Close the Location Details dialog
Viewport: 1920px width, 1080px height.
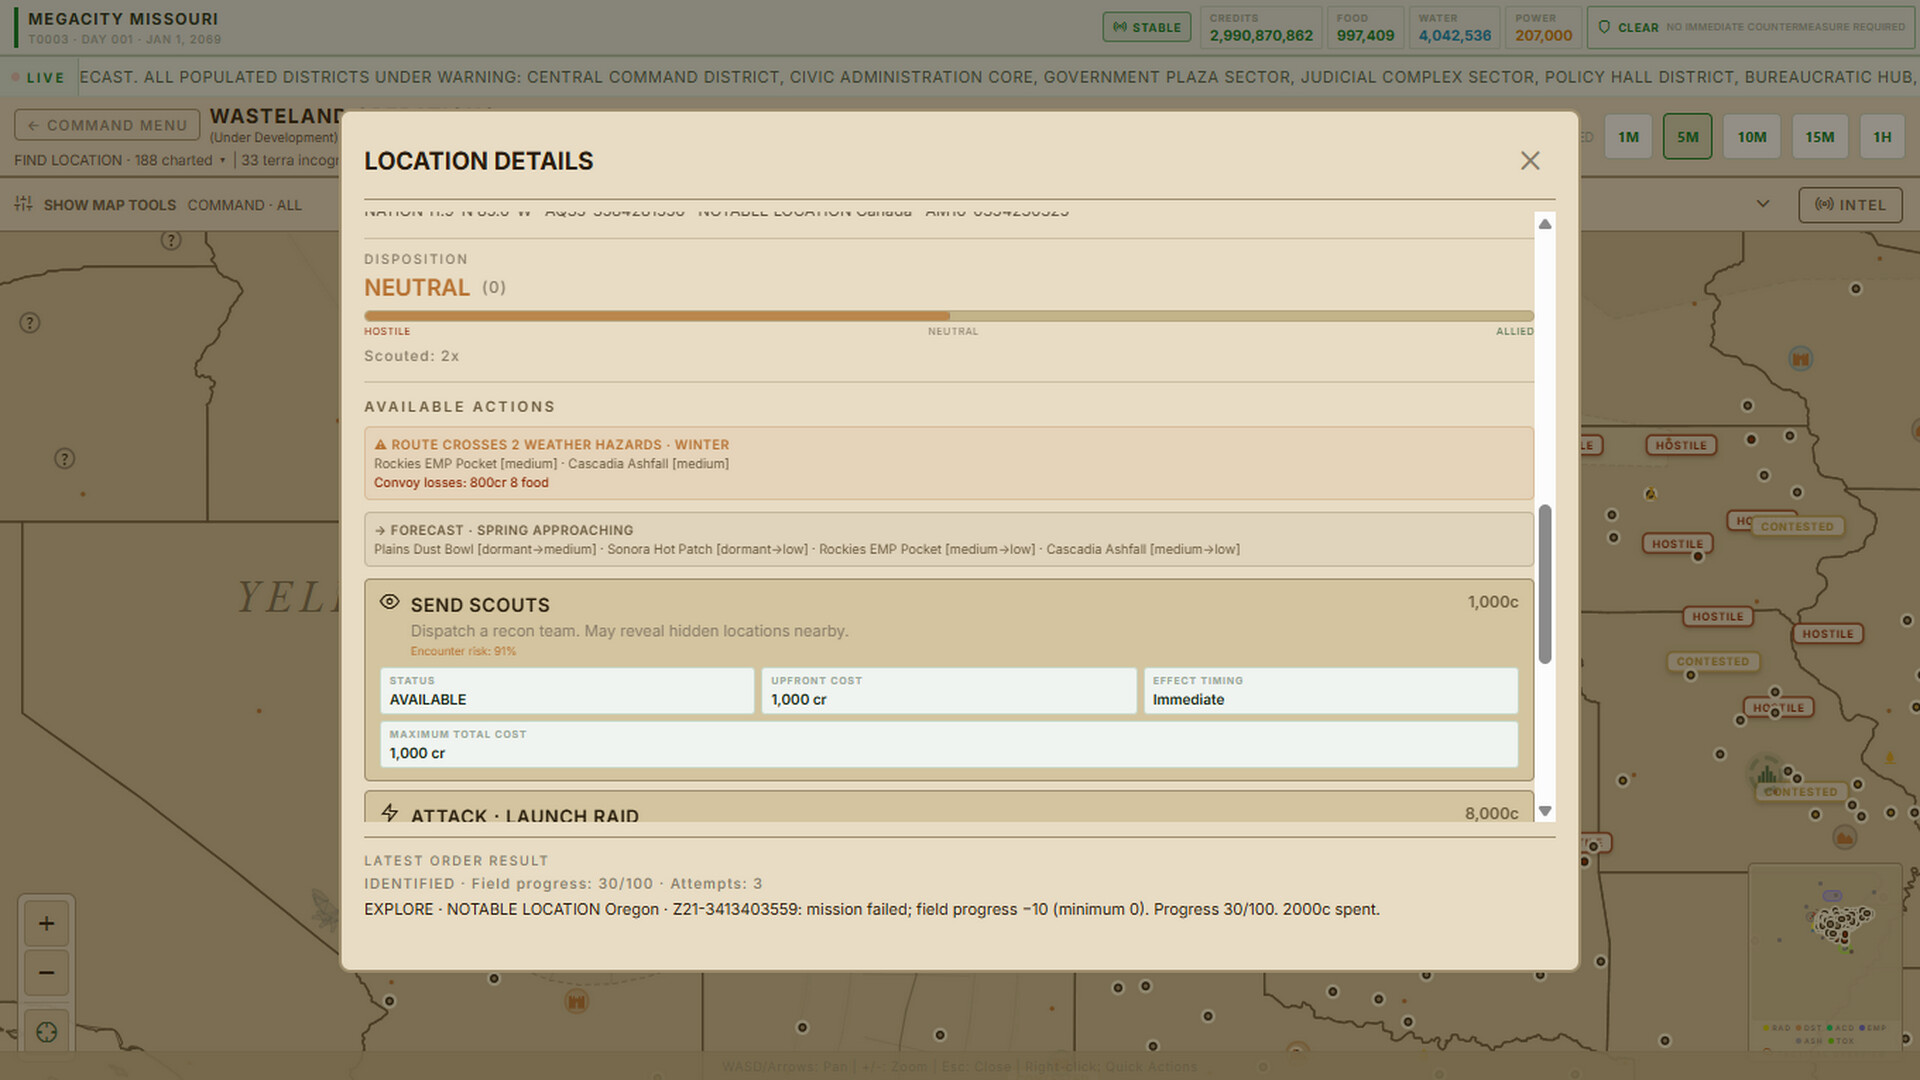pos(1529,161)
